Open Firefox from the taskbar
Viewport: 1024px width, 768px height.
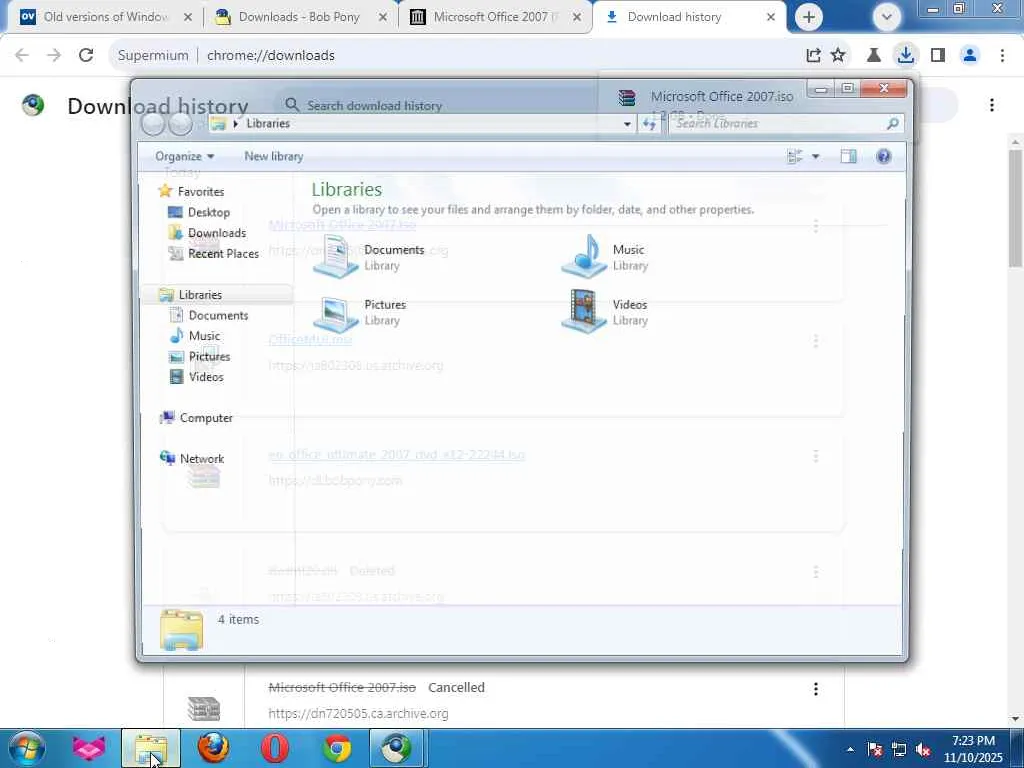[x=213, y=748]
